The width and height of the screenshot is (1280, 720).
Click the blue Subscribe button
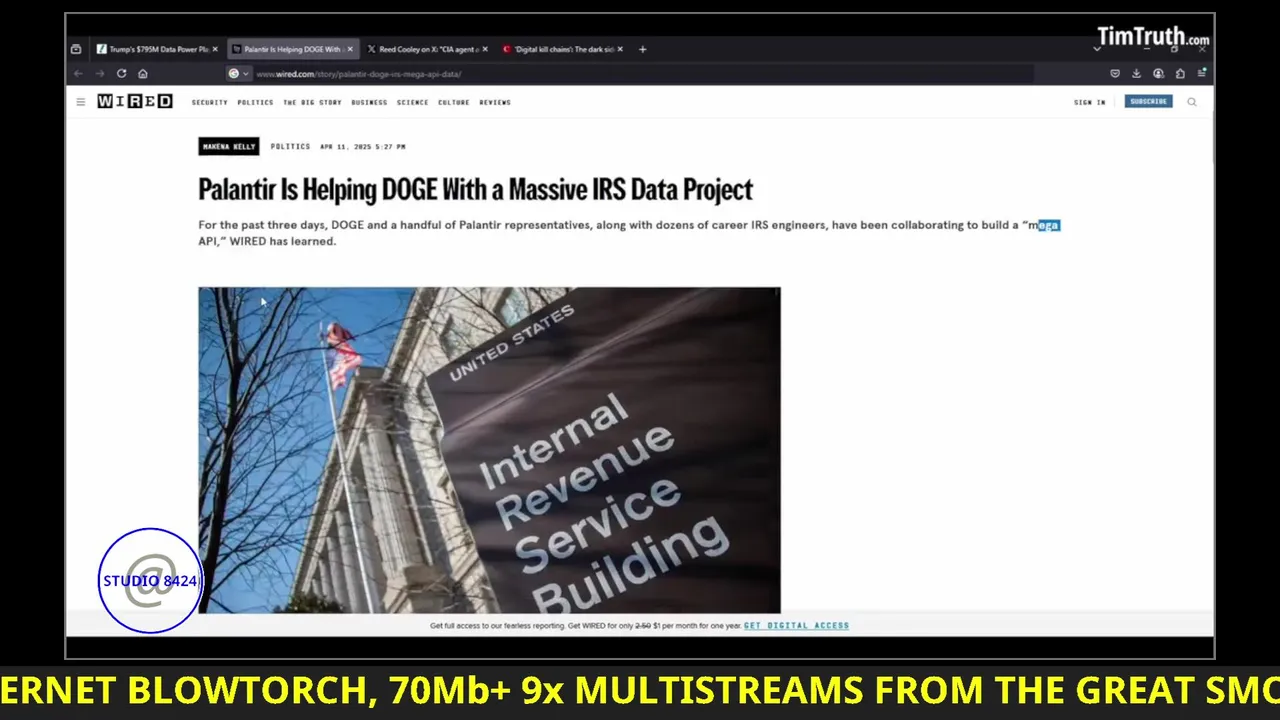click(1148, 102)
